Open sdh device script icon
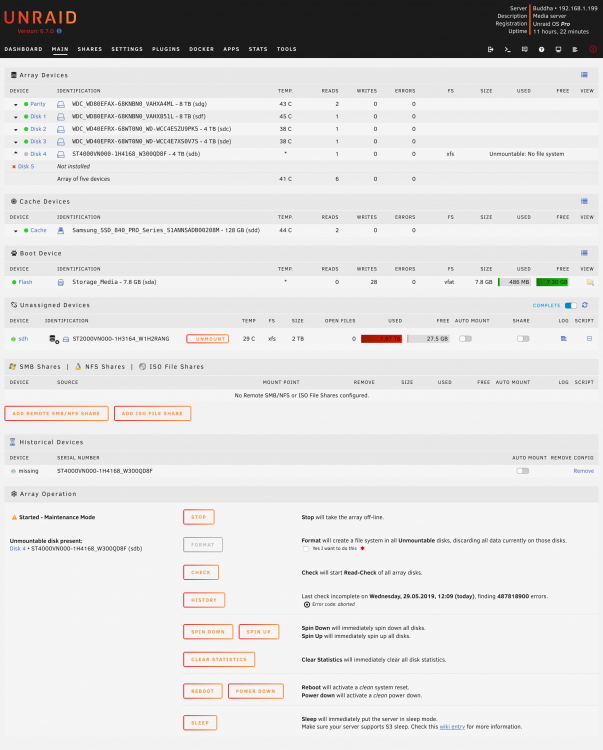Viewport: 603px width, 750px height. (x=590, y=339)
